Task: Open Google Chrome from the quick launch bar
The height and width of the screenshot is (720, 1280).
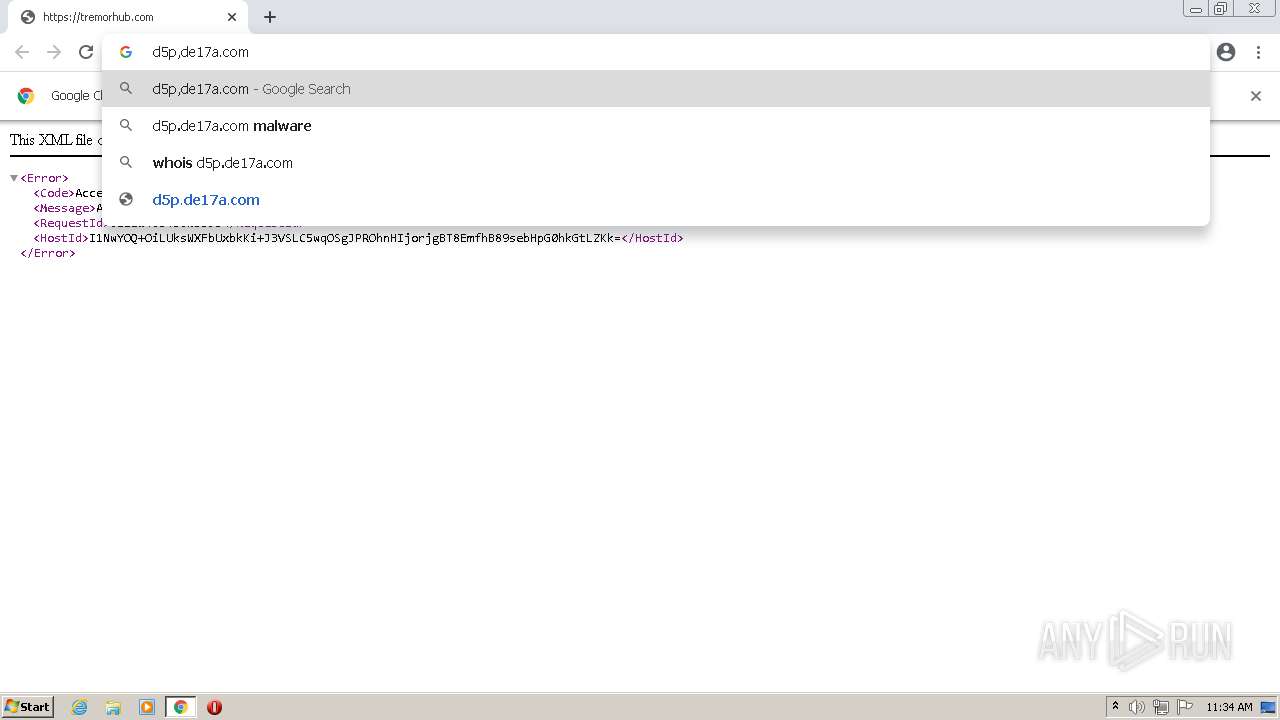Action: click(x=180, y=707)
